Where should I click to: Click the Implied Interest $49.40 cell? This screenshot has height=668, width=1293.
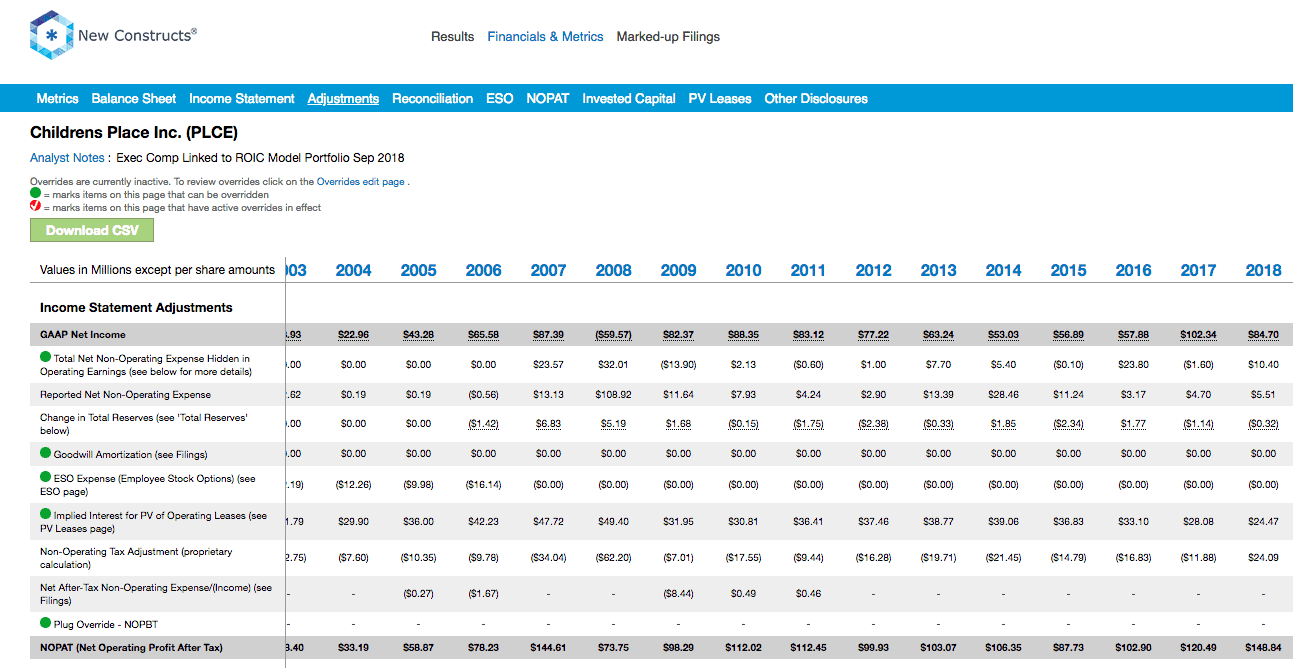point(613,521)
